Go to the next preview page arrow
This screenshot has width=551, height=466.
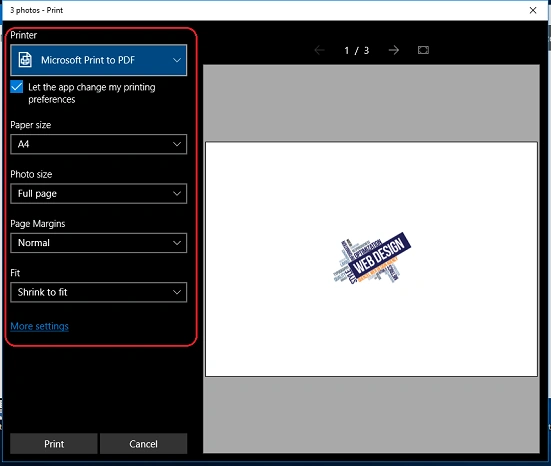394,50
